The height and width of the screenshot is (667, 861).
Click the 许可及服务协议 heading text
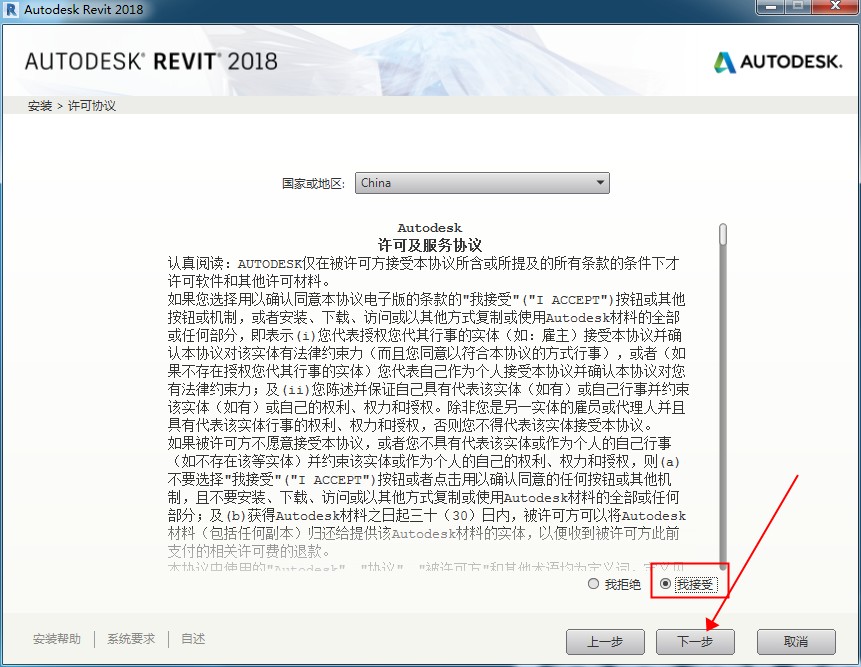pyautogui.click(x=430, y=245)
